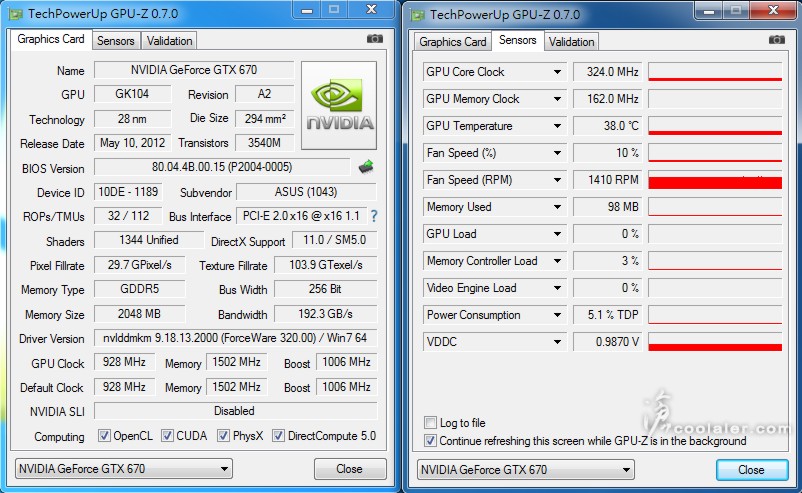Click the Bus Interface question mark

pyautogui.click(x=374, y=216)
